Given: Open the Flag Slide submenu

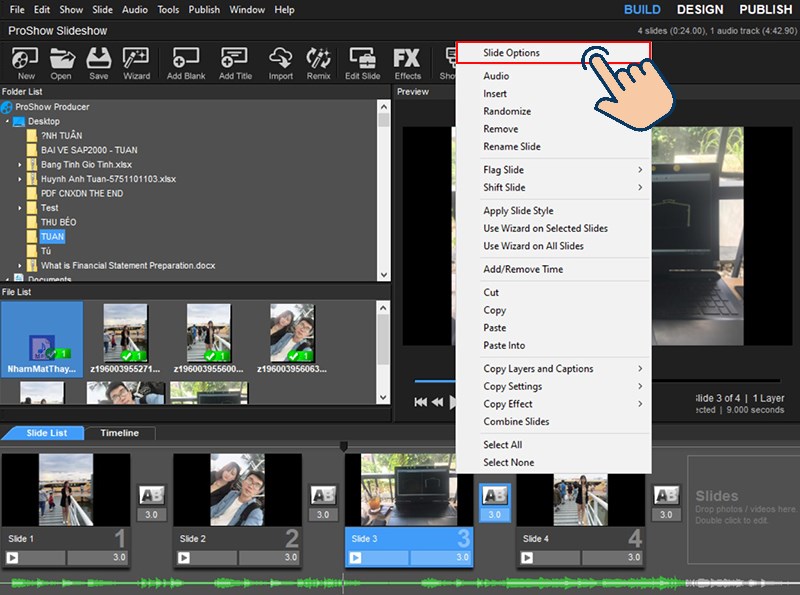Looking at the screenshot, I should pyautogui.click(x=553, y=169).
